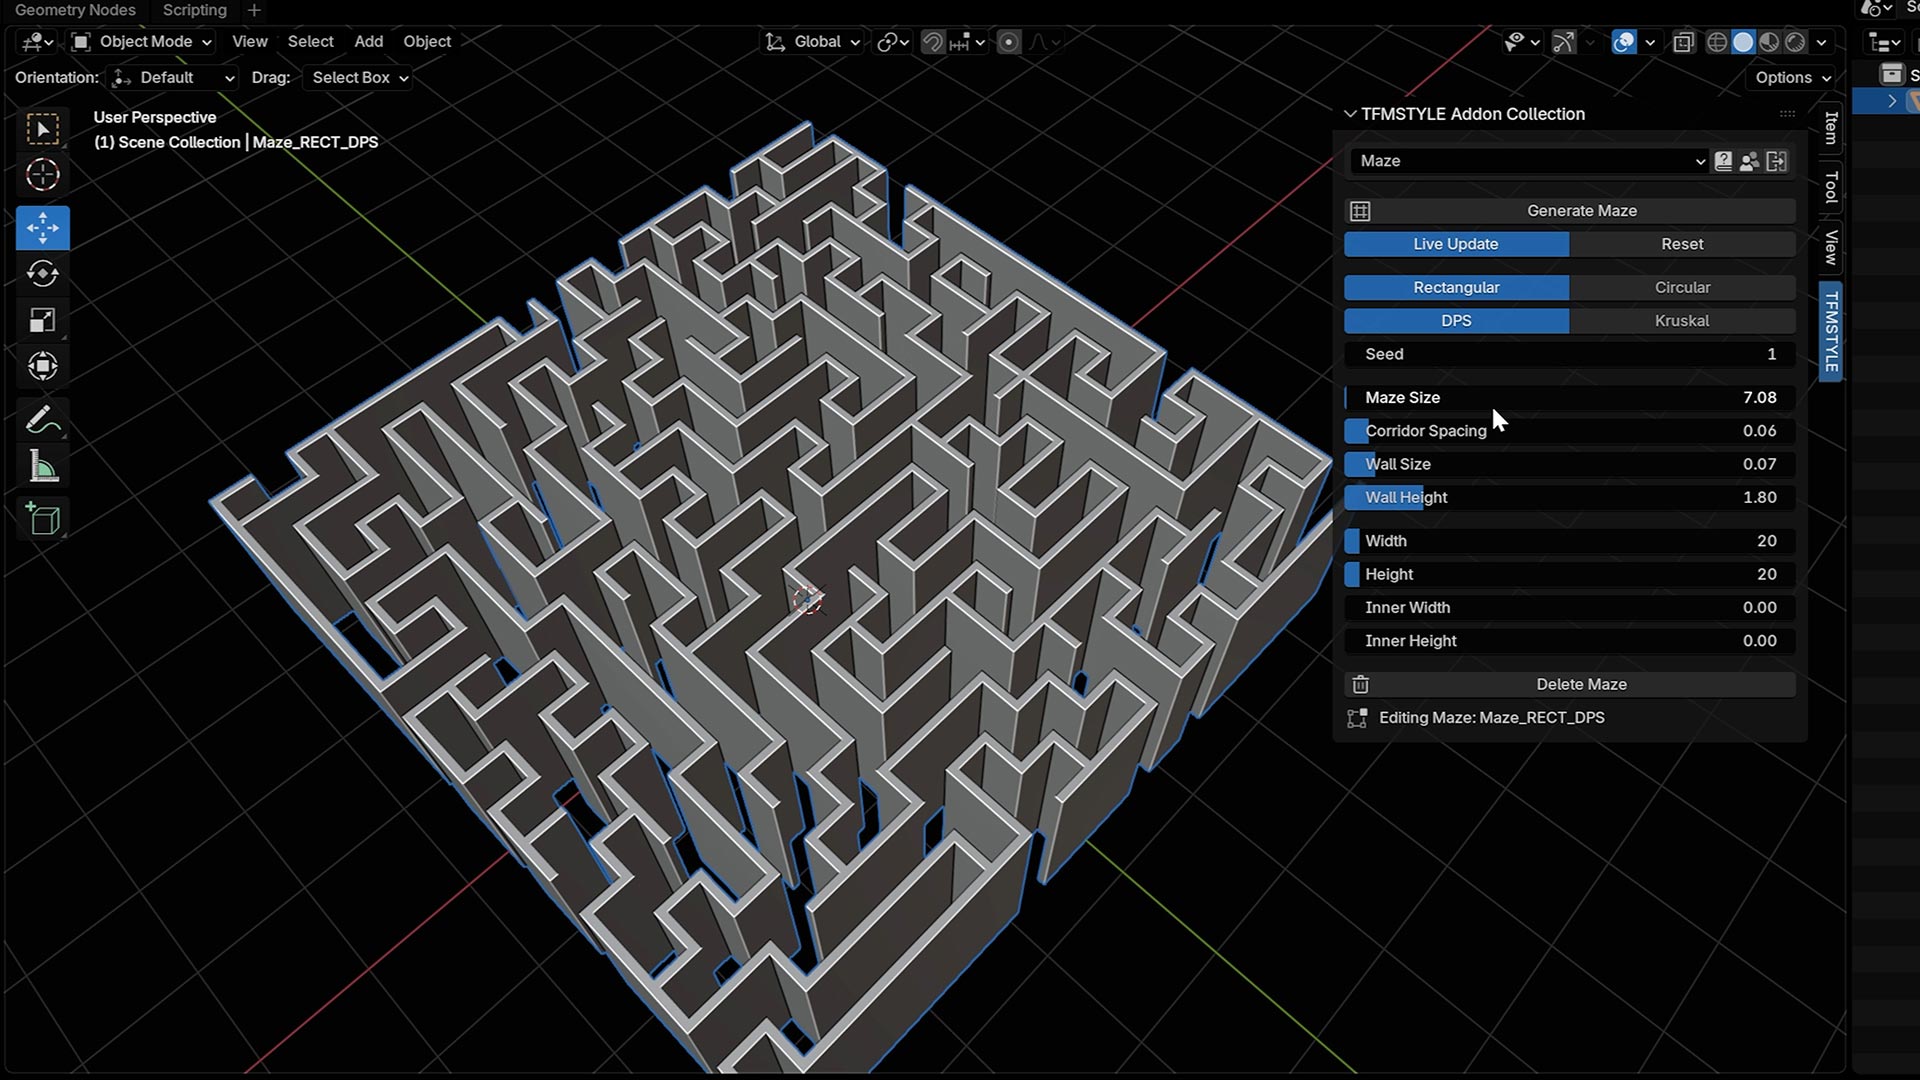Pick the Annotate pencil tool
This screenshot has height=1080, width=1920.
[42, 421]
